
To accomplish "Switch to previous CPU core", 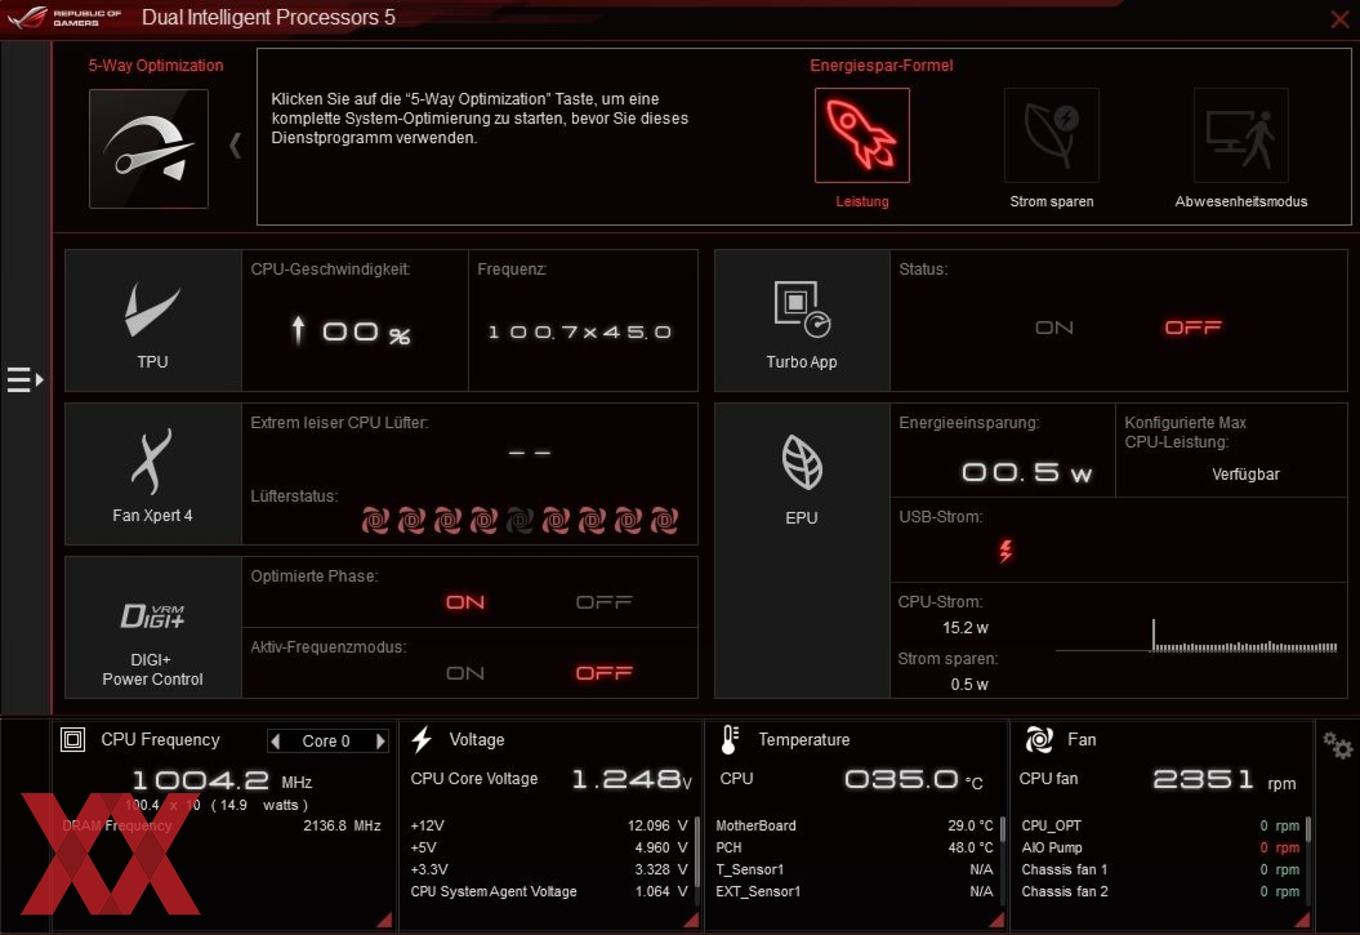I will click(x=276, y=741).
